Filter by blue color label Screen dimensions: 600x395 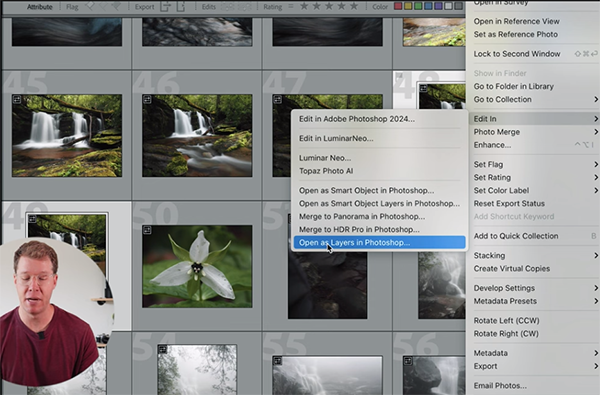click(x=429, y=7)
